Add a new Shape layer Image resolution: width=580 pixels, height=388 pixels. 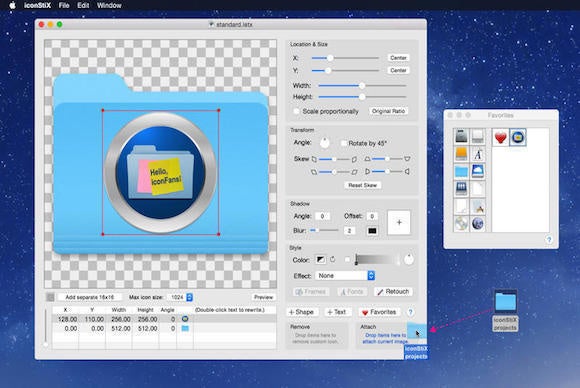coord(301,312)
